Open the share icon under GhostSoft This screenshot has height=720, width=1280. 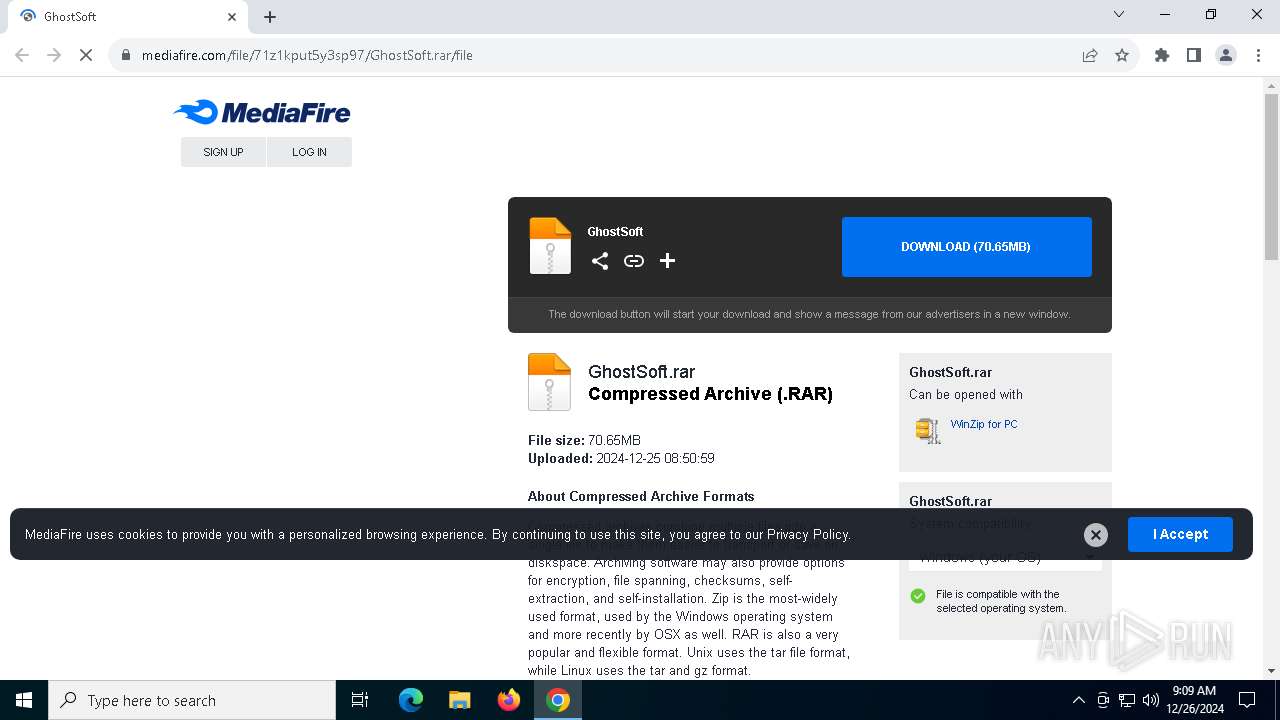coord(600,261)
